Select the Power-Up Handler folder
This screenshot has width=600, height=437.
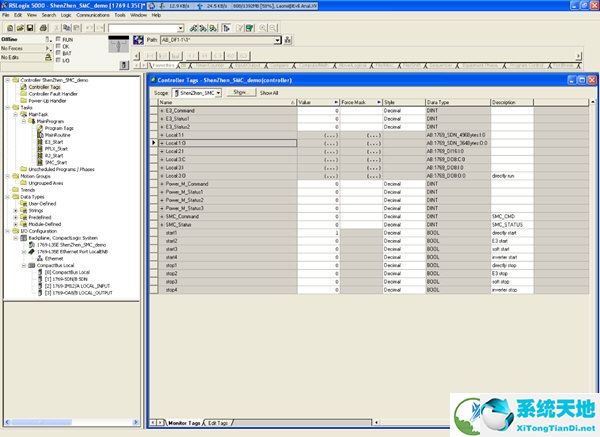[x=47, y=101]
